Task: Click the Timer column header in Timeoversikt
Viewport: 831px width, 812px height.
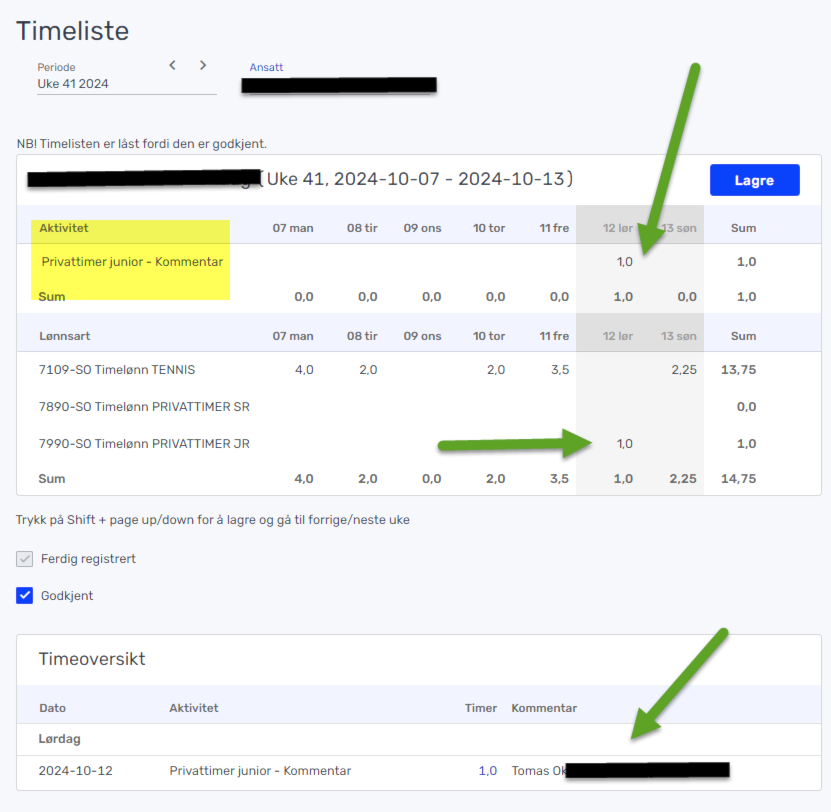Action: pyautogui.click(x=481, y=708)
